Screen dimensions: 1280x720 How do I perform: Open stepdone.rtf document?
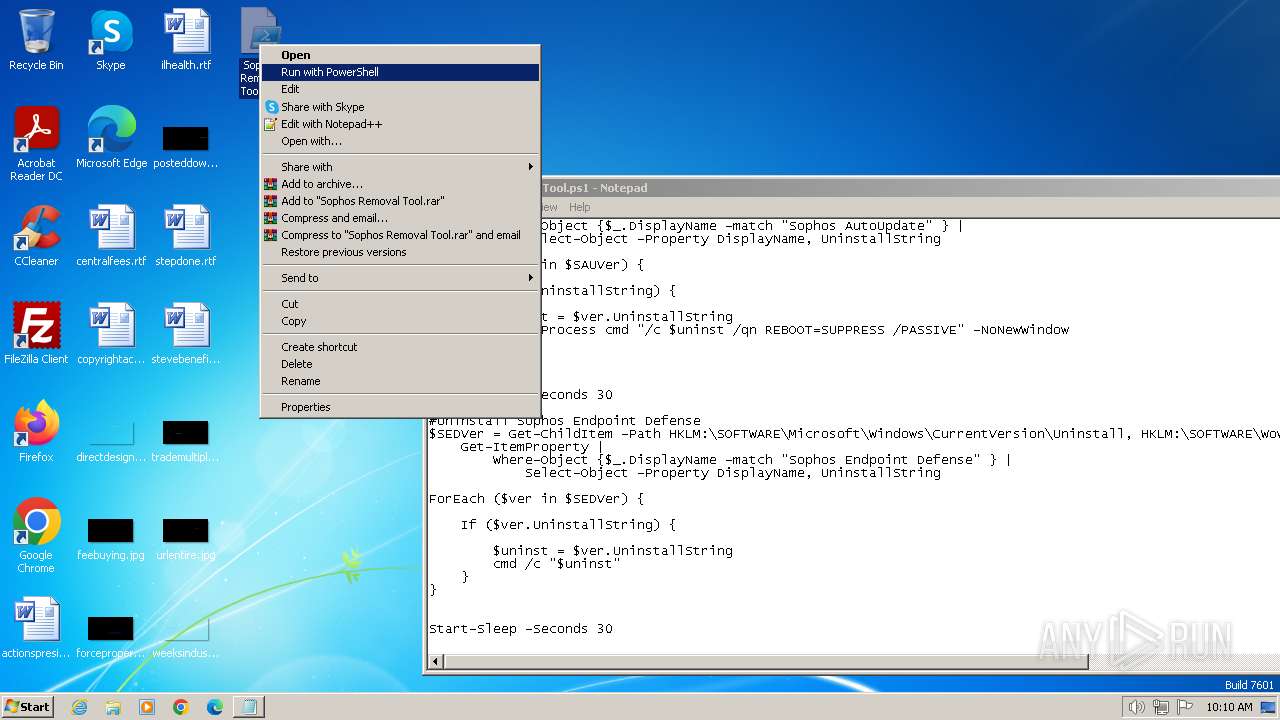[x=186, y=236]
